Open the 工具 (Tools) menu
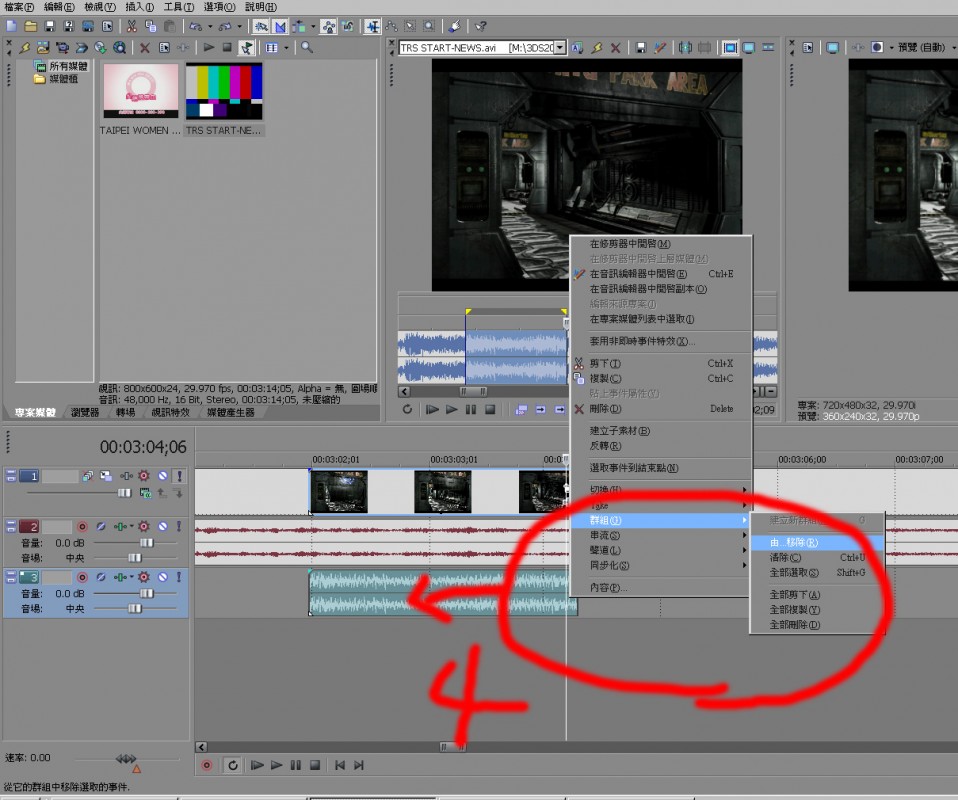The height and width of the screenshot is (800, 958). [179, 7]
